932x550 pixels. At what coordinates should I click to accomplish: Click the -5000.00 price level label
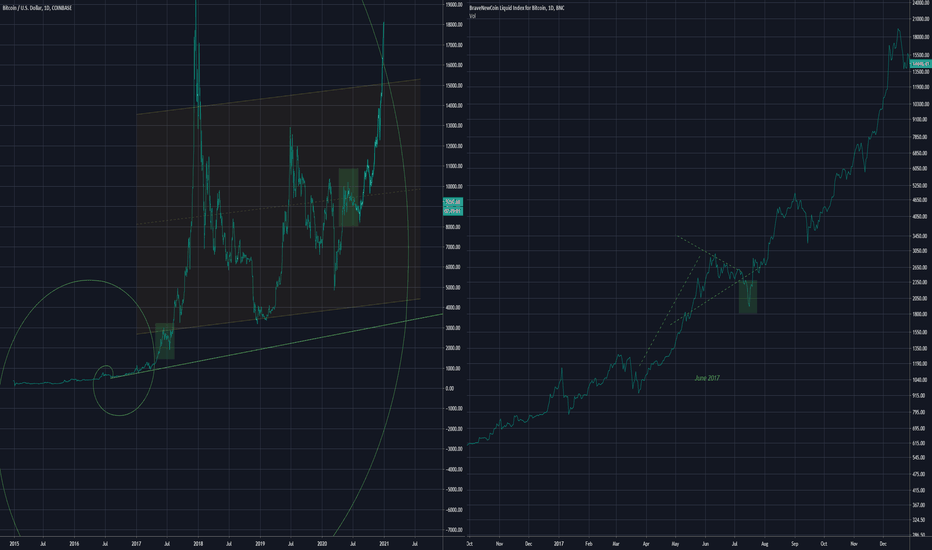454,490
